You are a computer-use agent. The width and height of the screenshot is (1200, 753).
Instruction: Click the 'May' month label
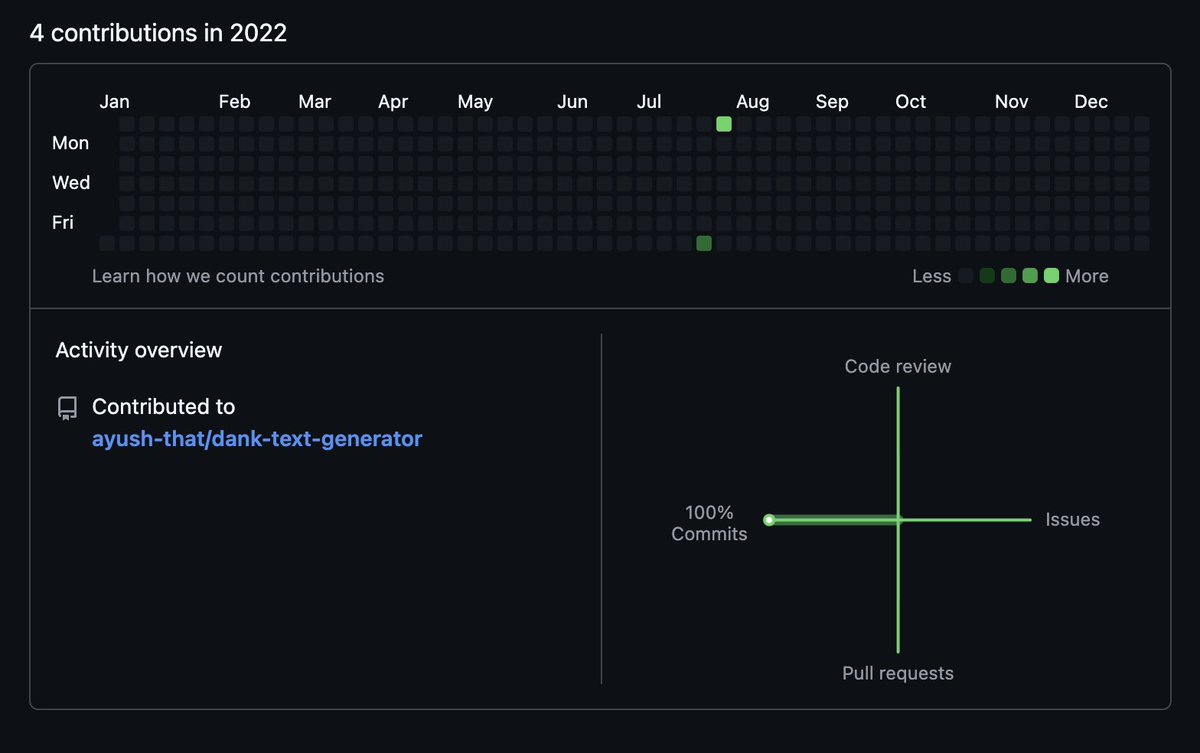point(475,102)
